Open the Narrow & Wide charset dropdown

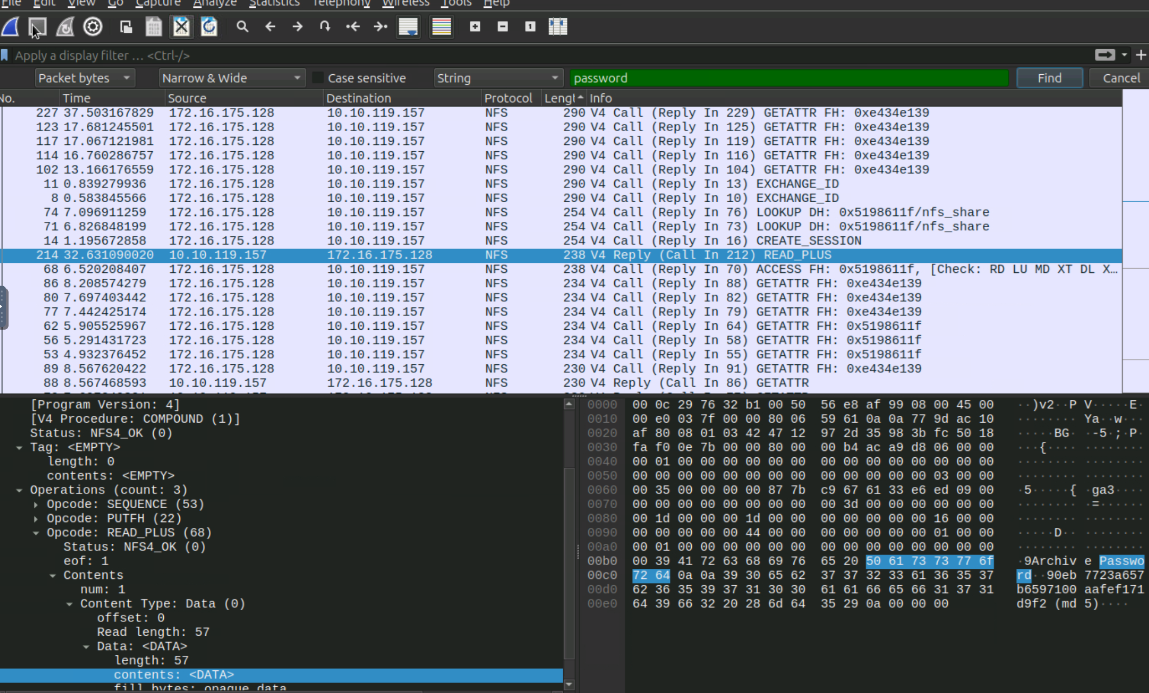pyautogui.click(x=231, y=78)
